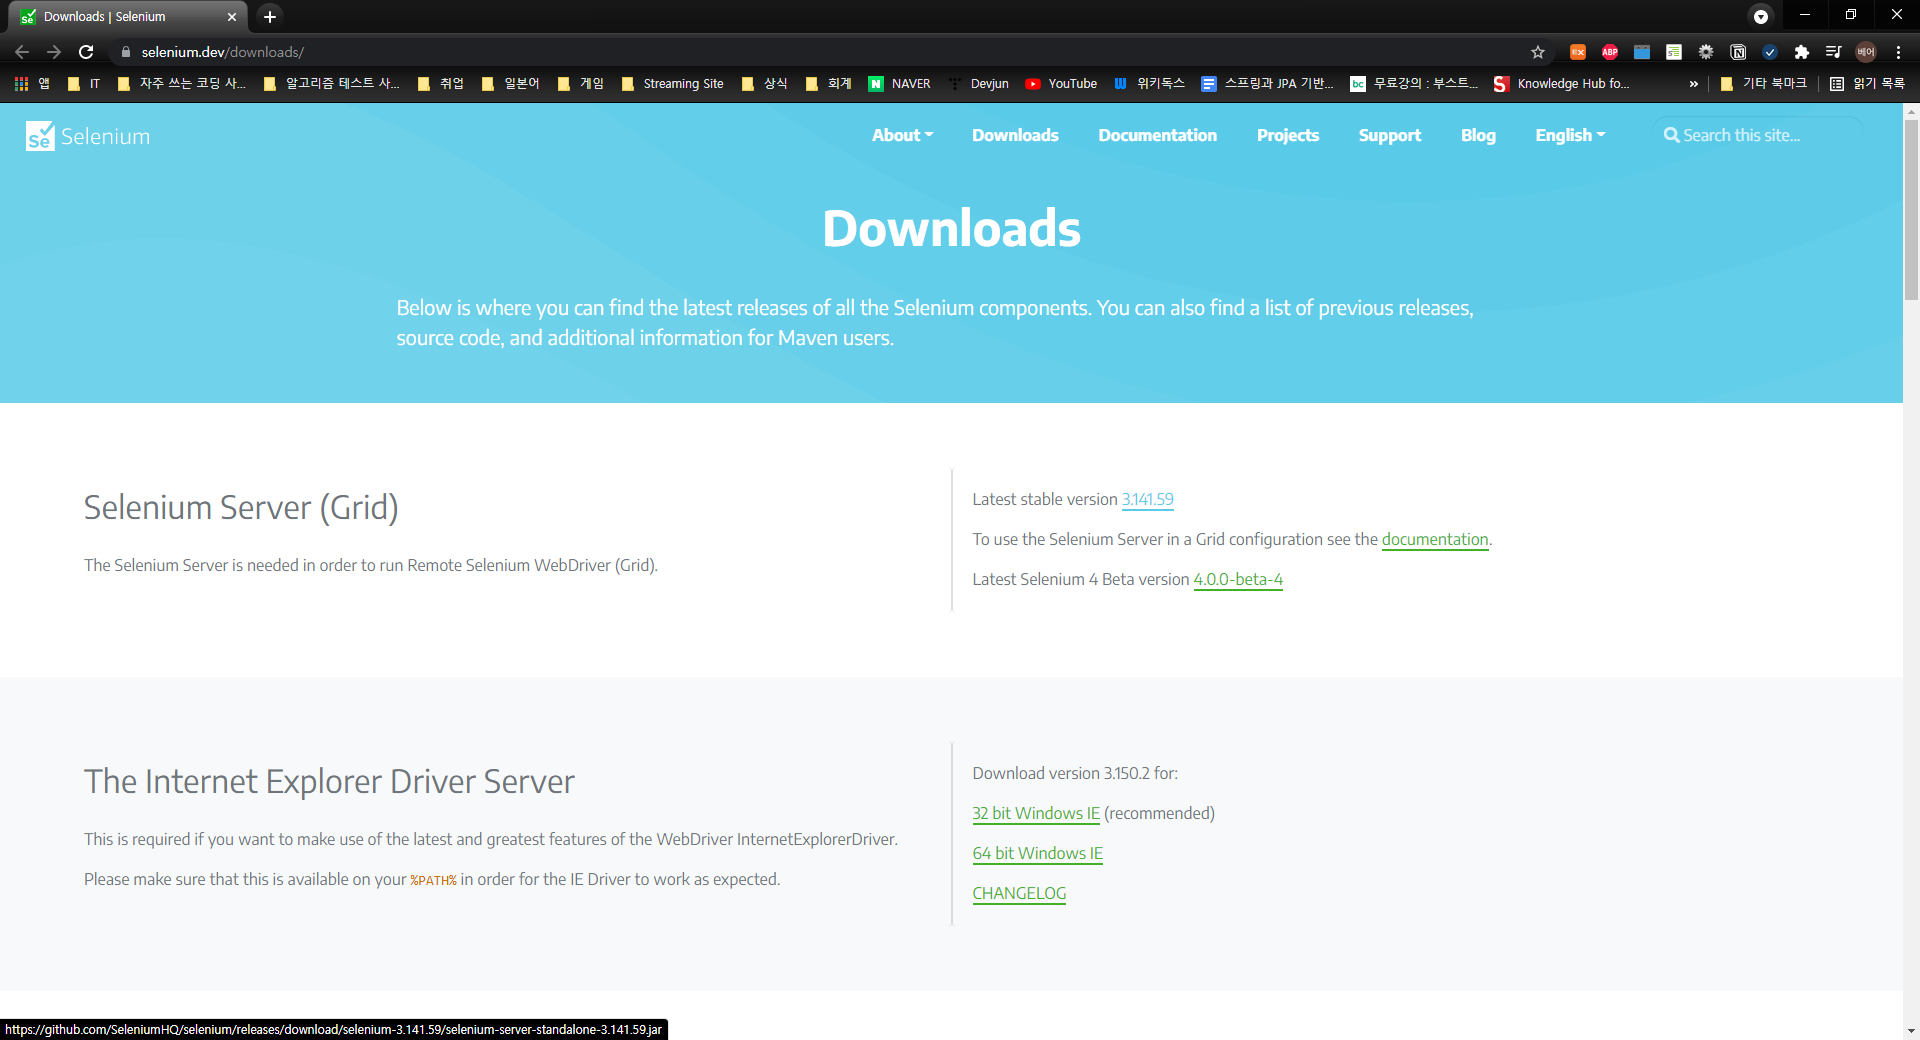This screenshot has height=1040, width=1920.
Task: Open the 회계 bookmark folder
Action: (x=829, y=84)
